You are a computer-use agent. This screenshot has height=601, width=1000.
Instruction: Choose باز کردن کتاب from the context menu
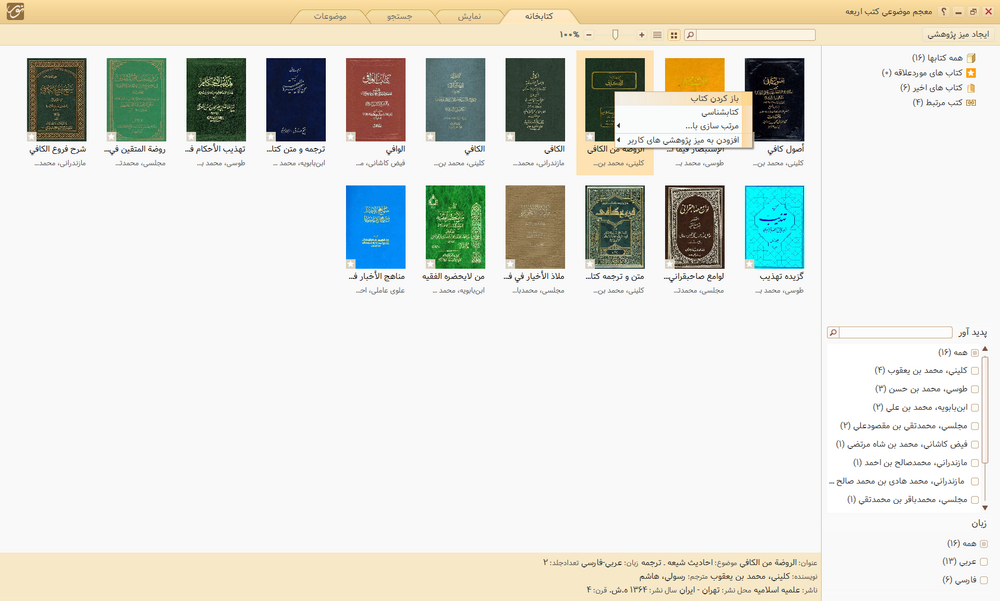(x=683, y=99)
